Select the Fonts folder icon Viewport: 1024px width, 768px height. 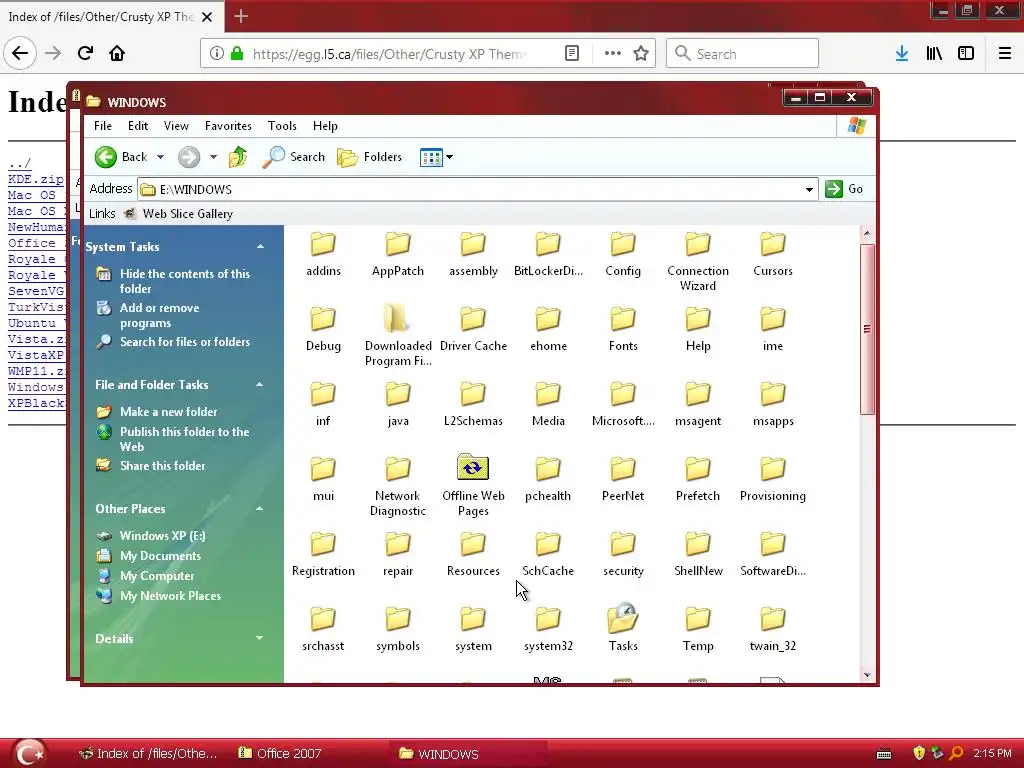click(x=622, y=319)
